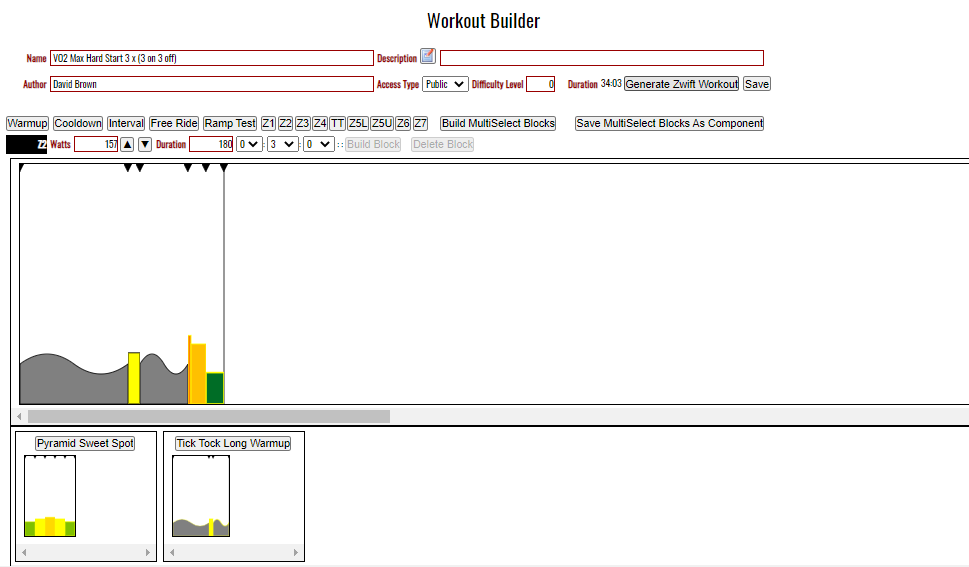
Task: Increase watts with up arrow button
Action: tap(127, 144)
